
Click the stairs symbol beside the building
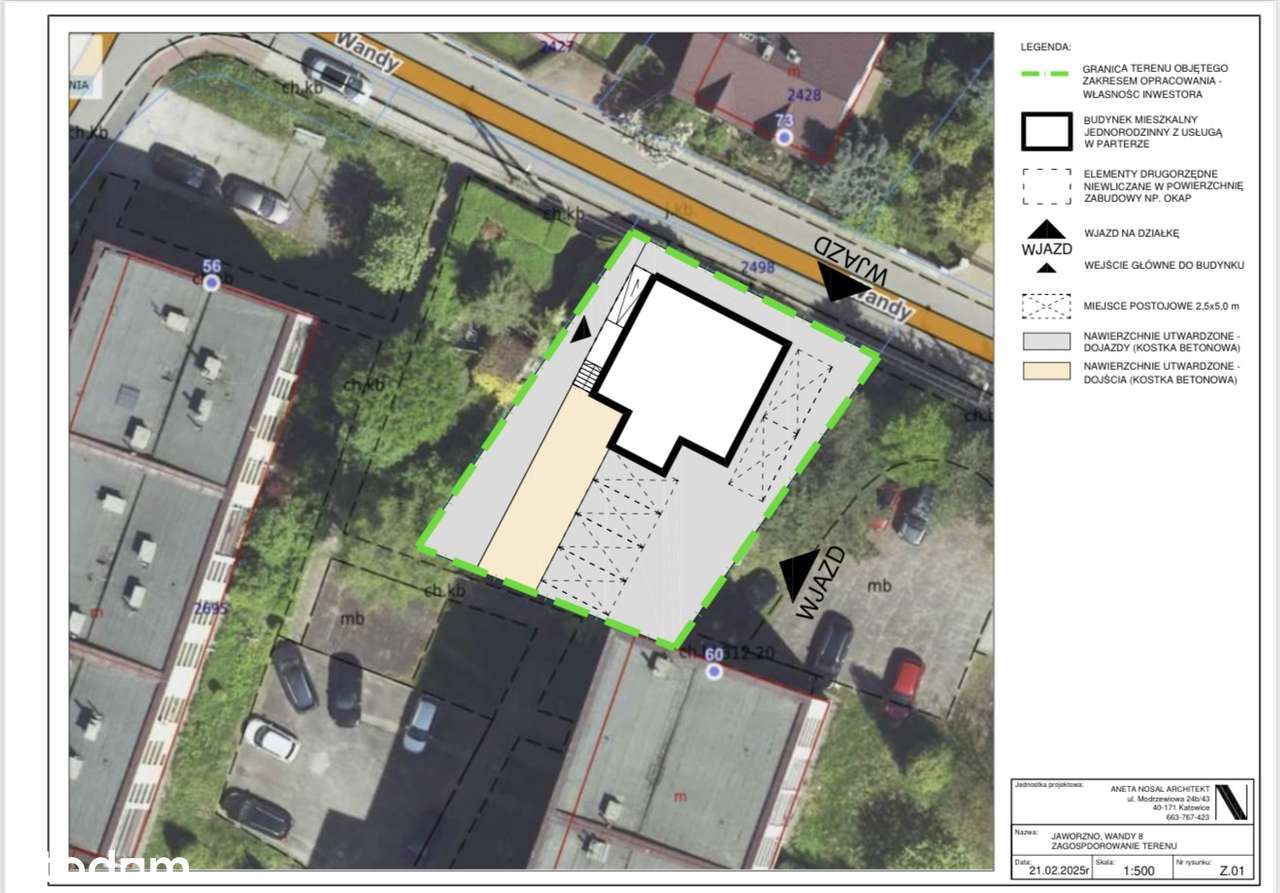point(589,376)
